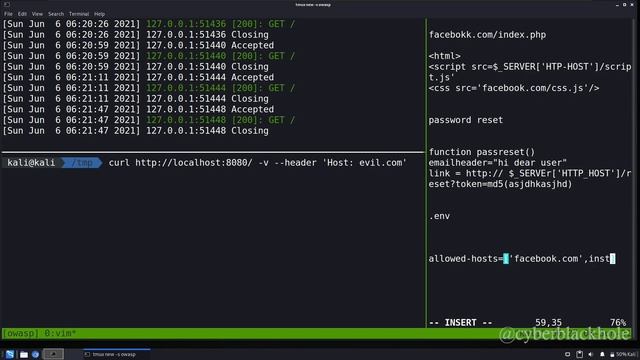Click the '<script src=' line in vim
The height and width of the screenshot is (360, 640).
[x=530, y=72]
